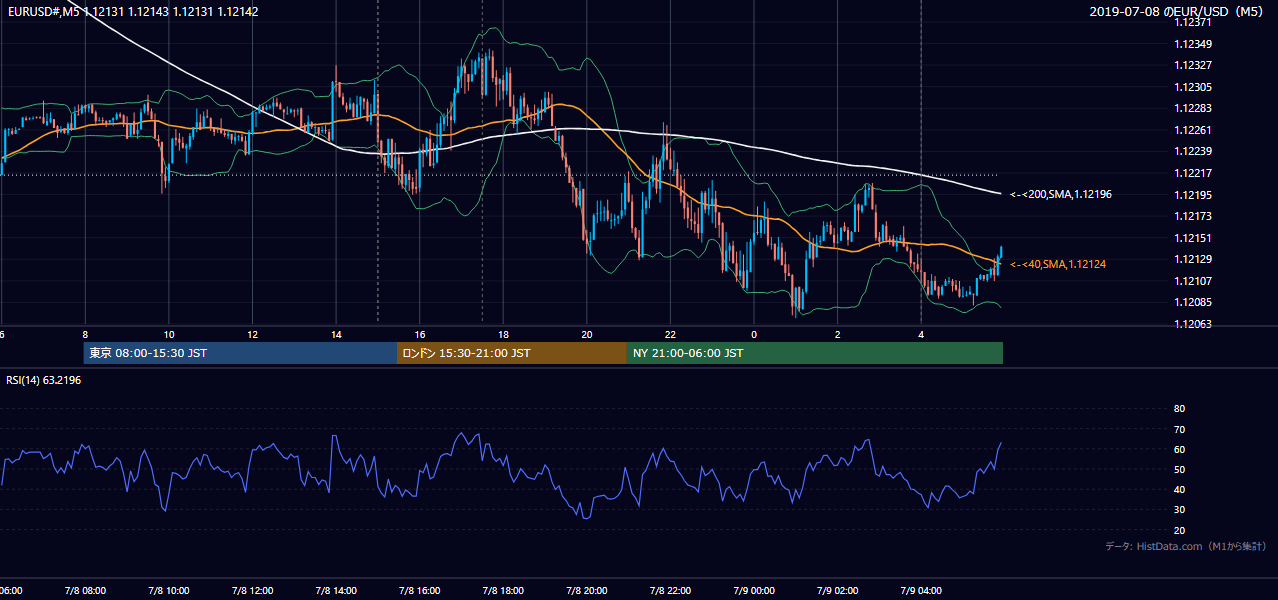Click the bottom time label 7/9 02:00
The width and height of the screenshot is (1278, 600).
[838, 591]
